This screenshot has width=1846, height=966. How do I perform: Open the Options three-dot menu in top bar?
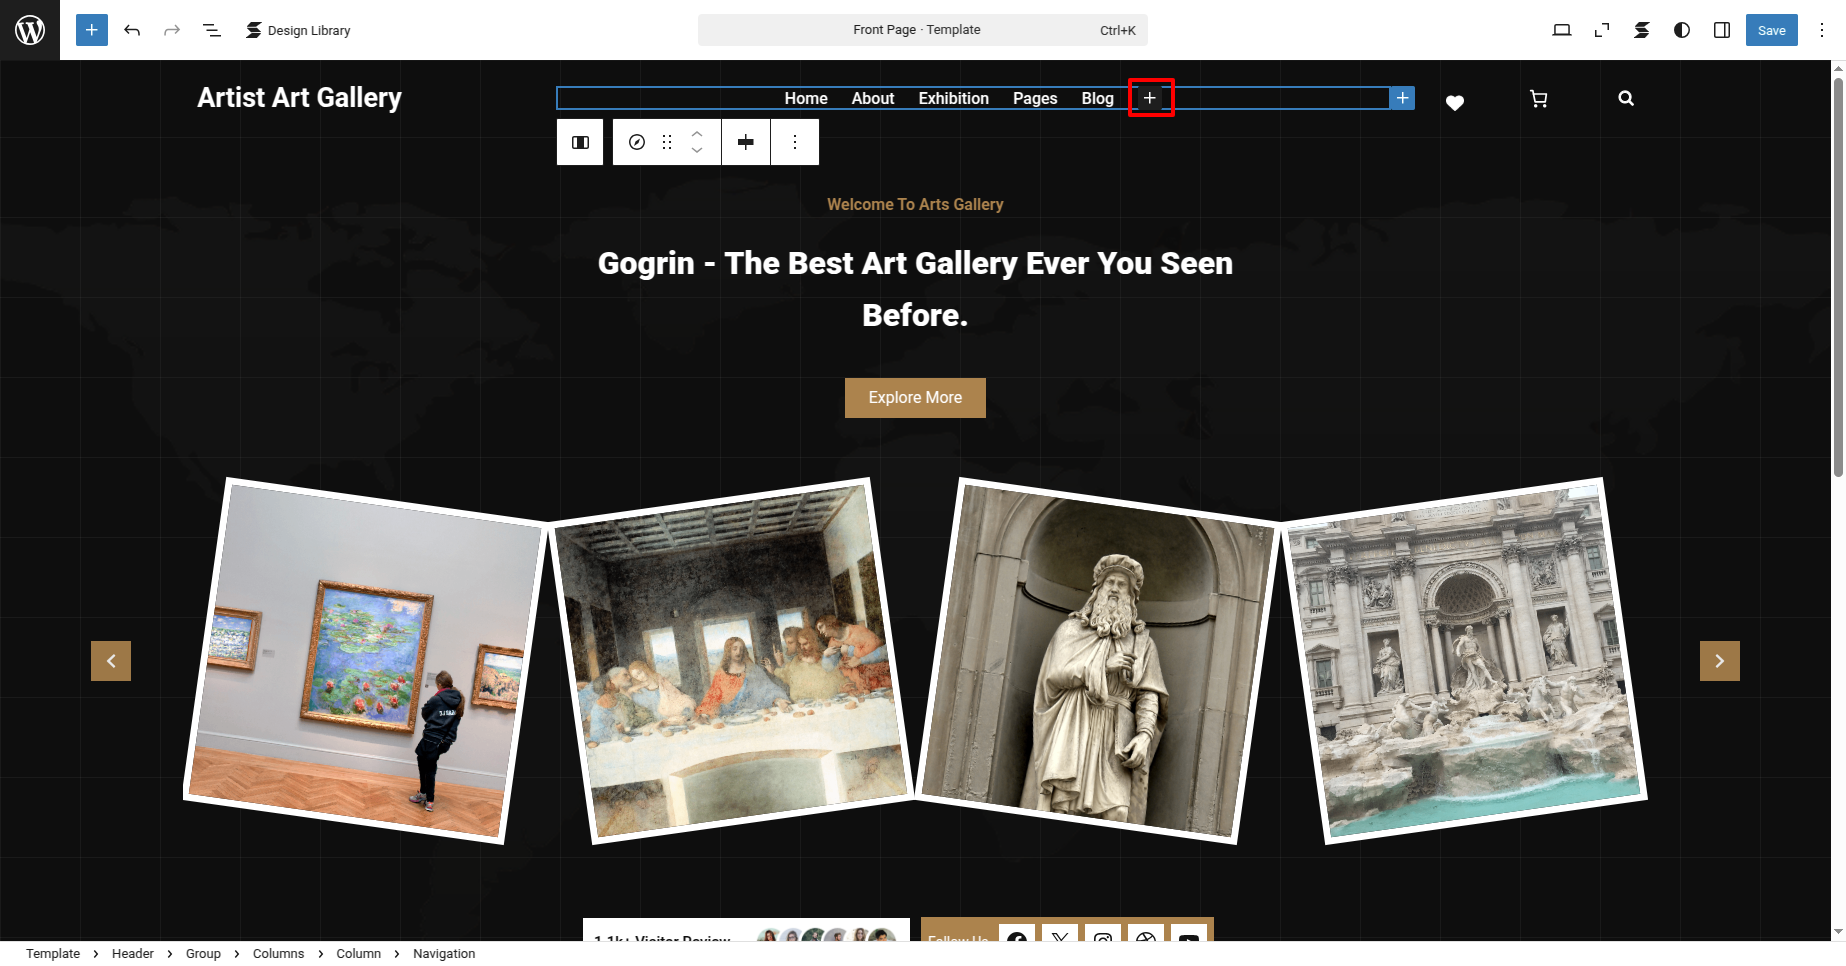[1822, 30]
